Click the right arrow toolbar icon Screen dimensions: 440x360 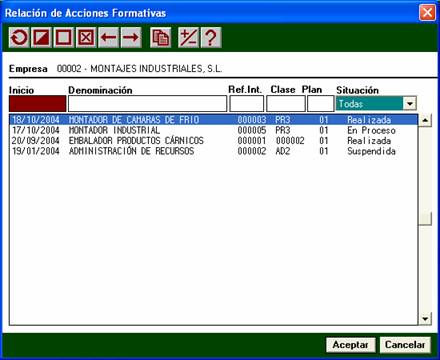[131, 37]
